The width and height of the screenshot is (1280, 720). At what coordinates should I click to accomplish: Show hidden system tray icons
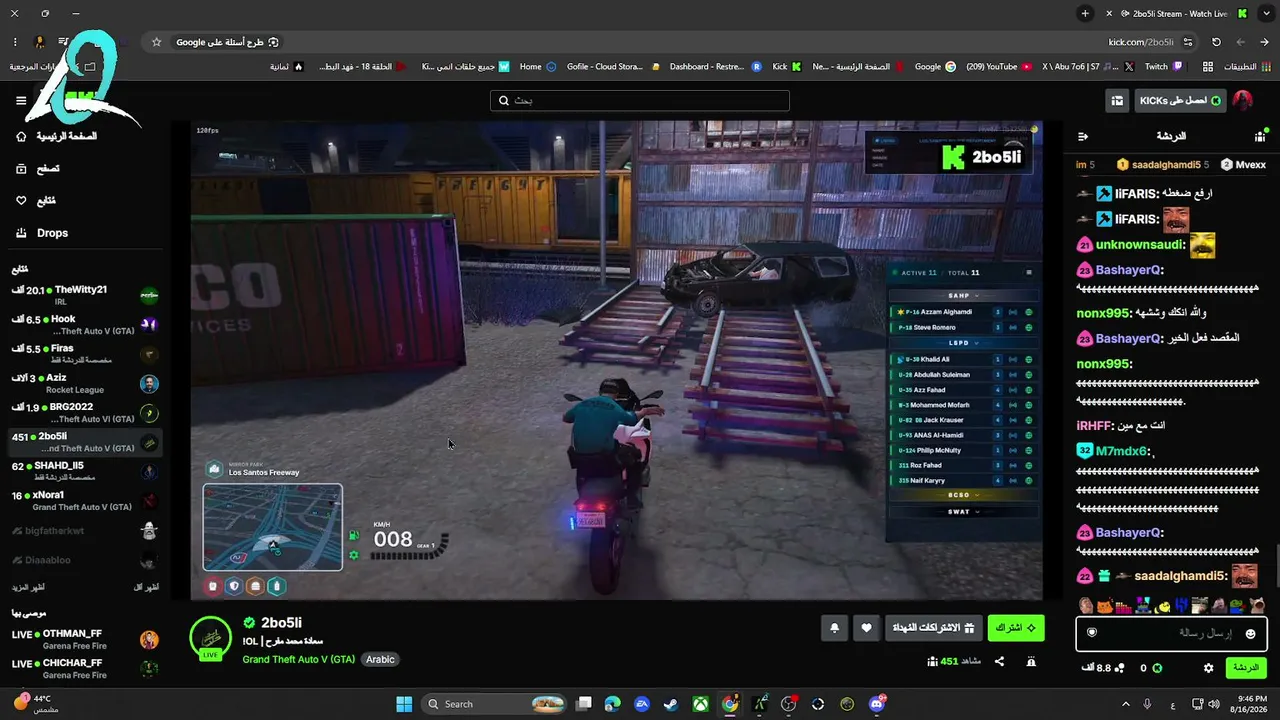coord(1125,704)
